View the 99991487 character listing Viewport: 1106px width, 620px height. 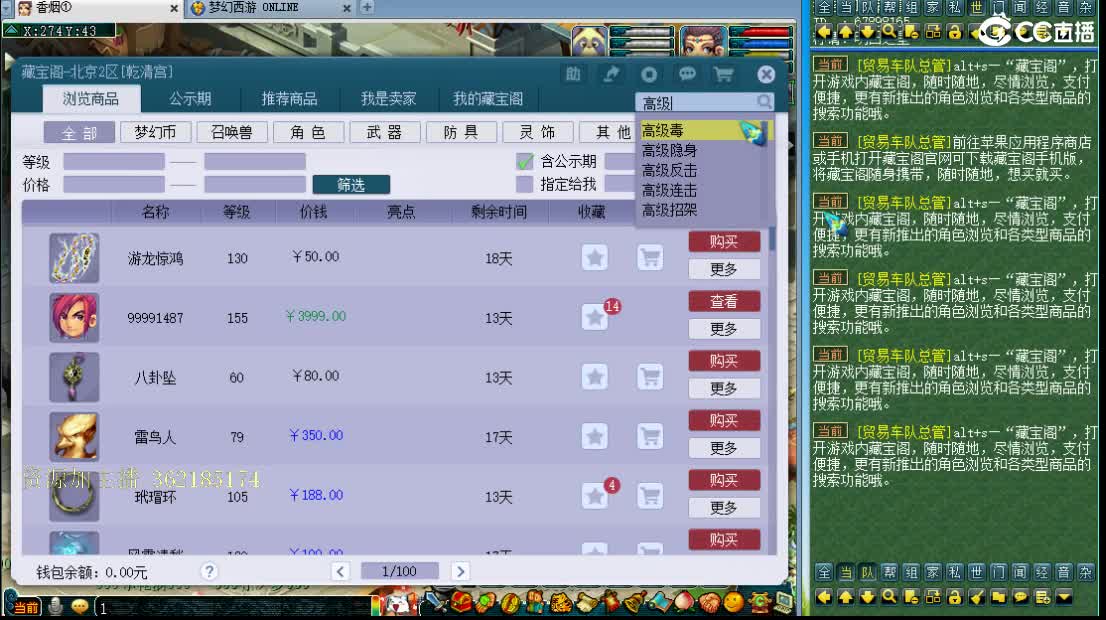coord(724,301)
